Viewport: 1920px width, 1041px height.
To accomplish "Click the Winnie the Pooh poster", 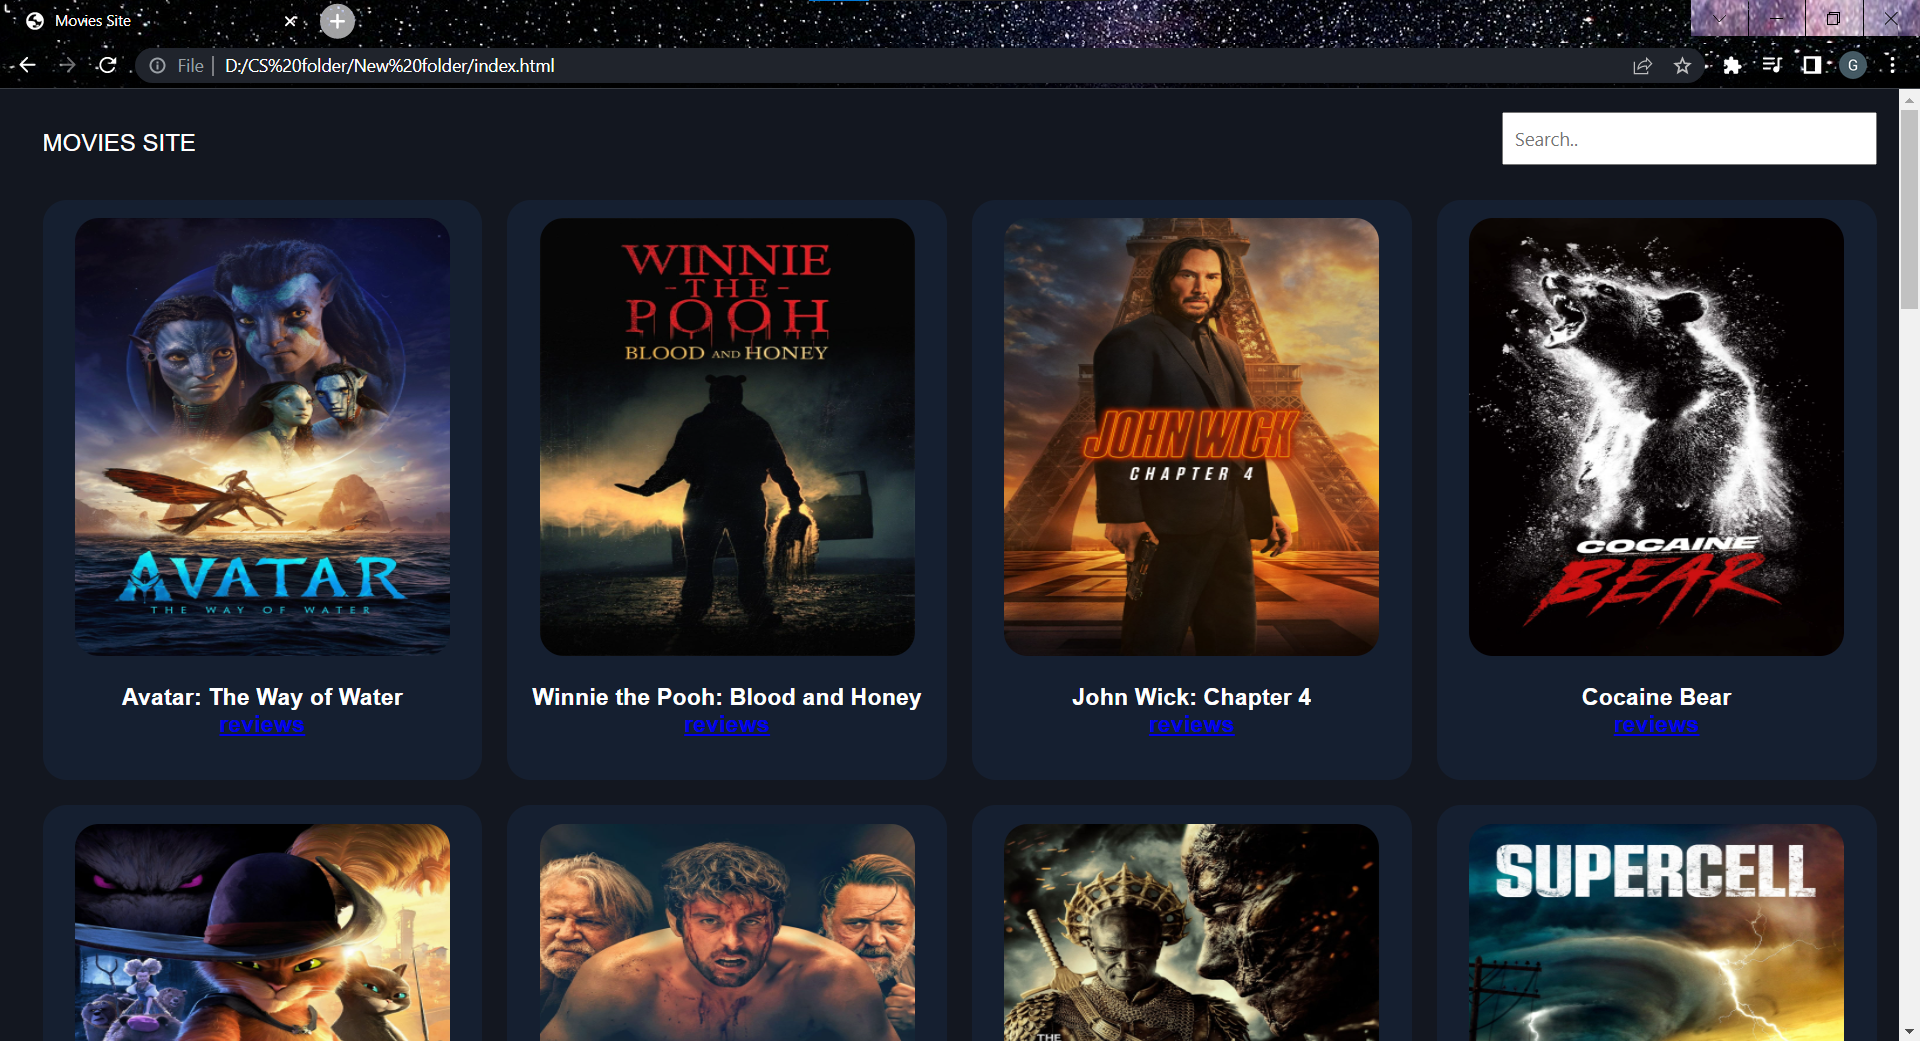I will (727, 437).
